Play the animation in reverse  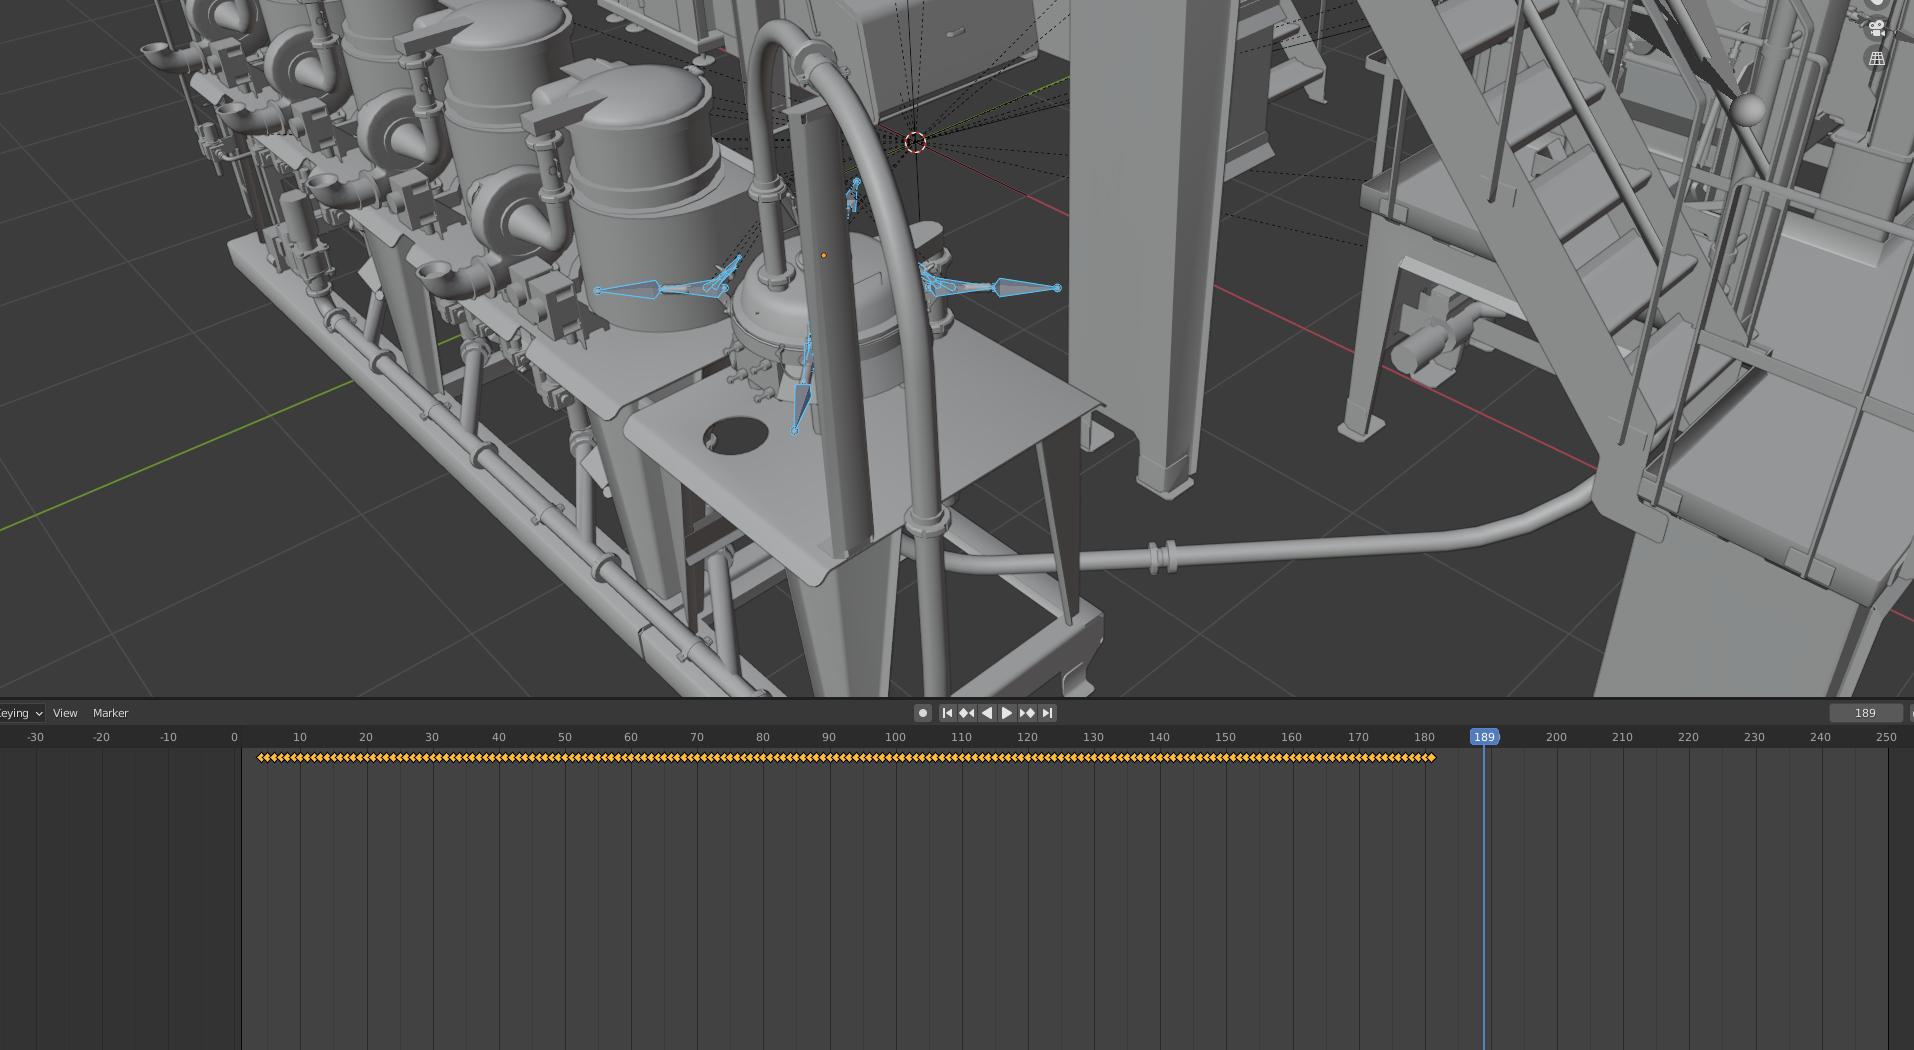pos(987,713)
